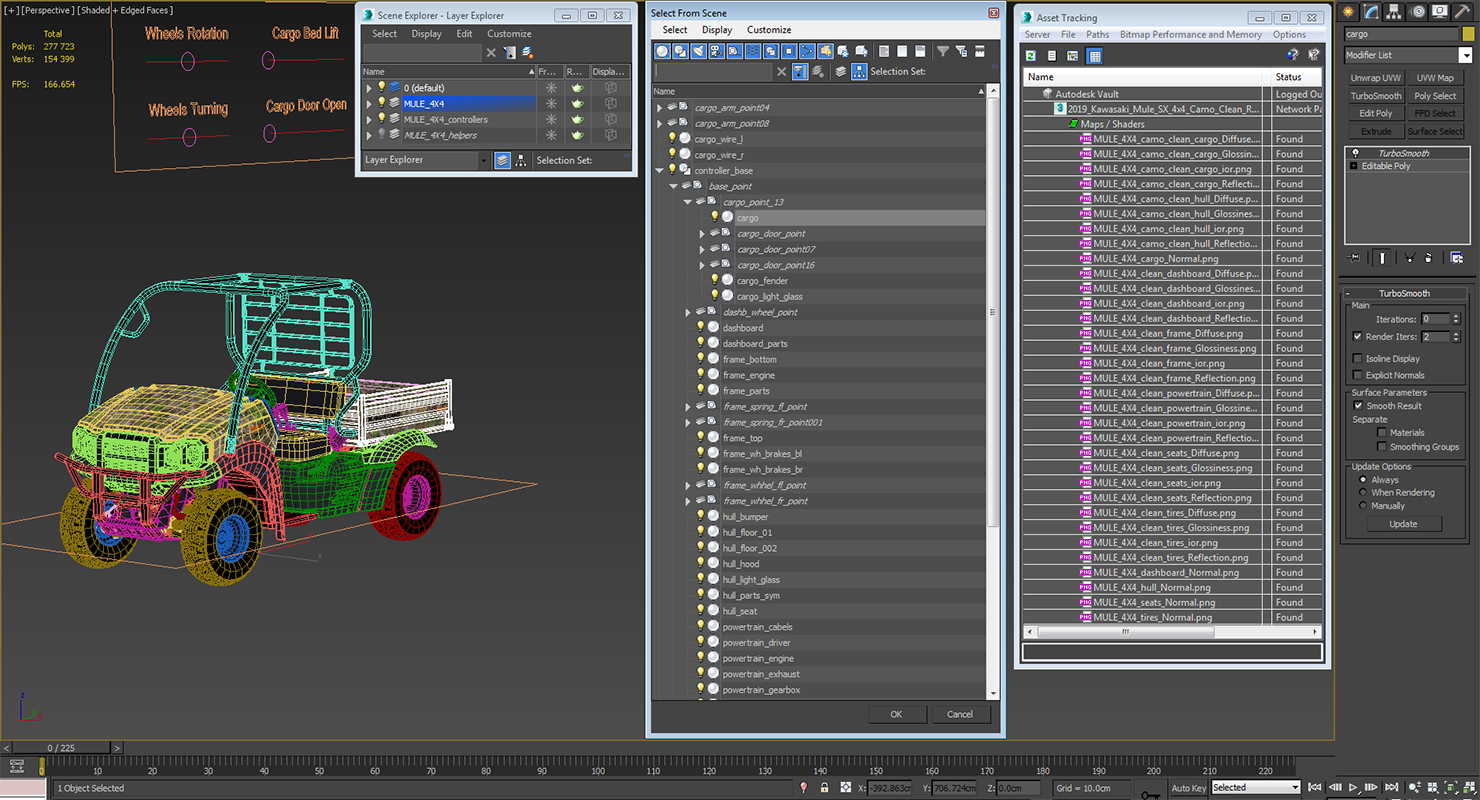
Task: Clear the search field with X in Select From Scene
Action: [x=781, y=71]
